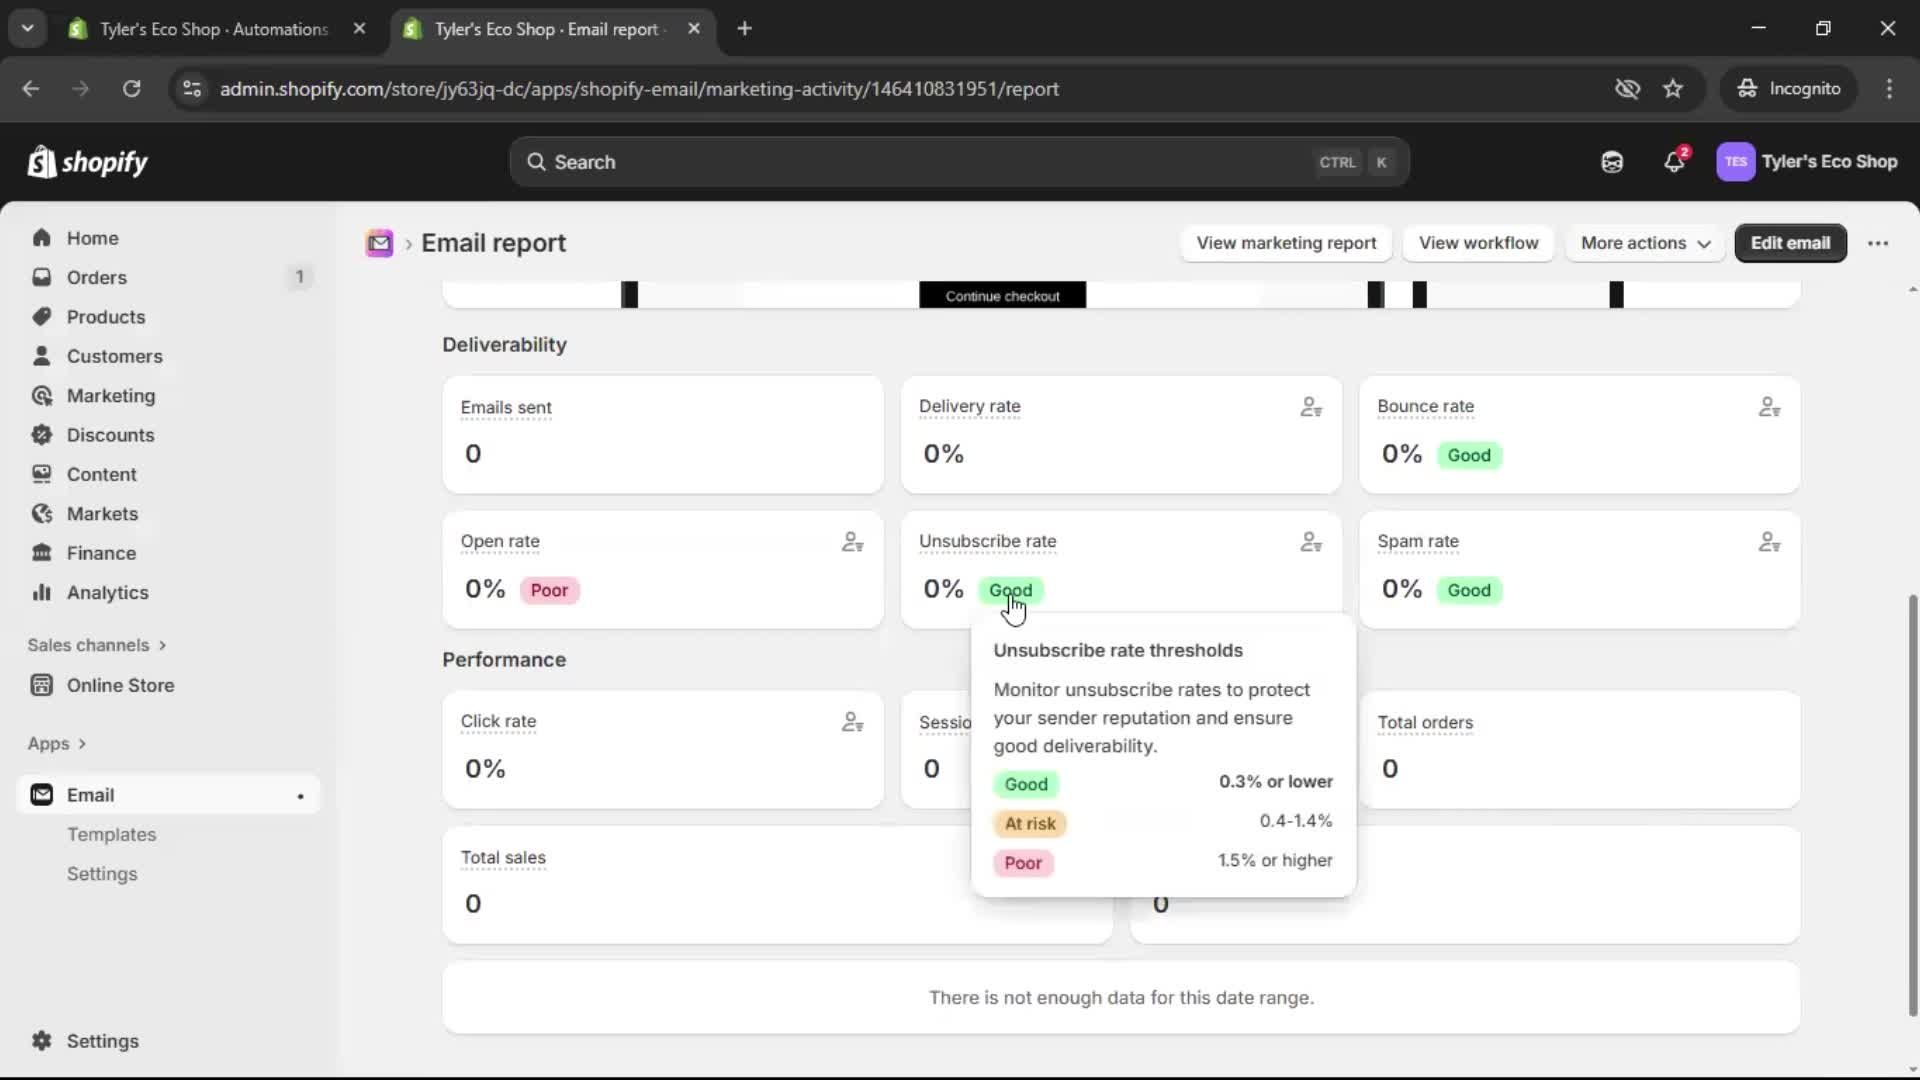Click the customer segment icon on Bounce rate card
1920x1080 pixels.
click(1768, 406)
